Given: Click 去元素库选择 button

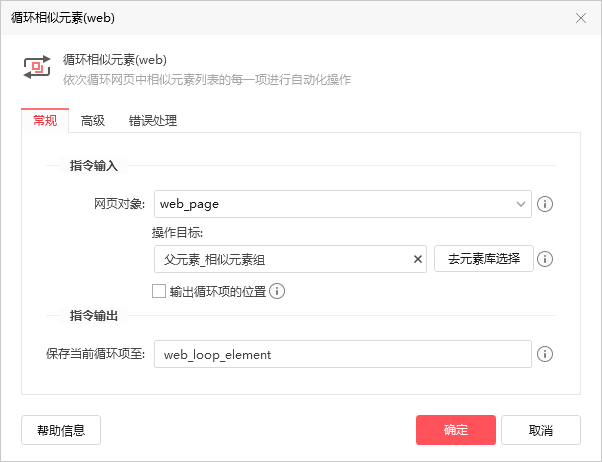Looking at the screenshot, I should coord(484,259).
